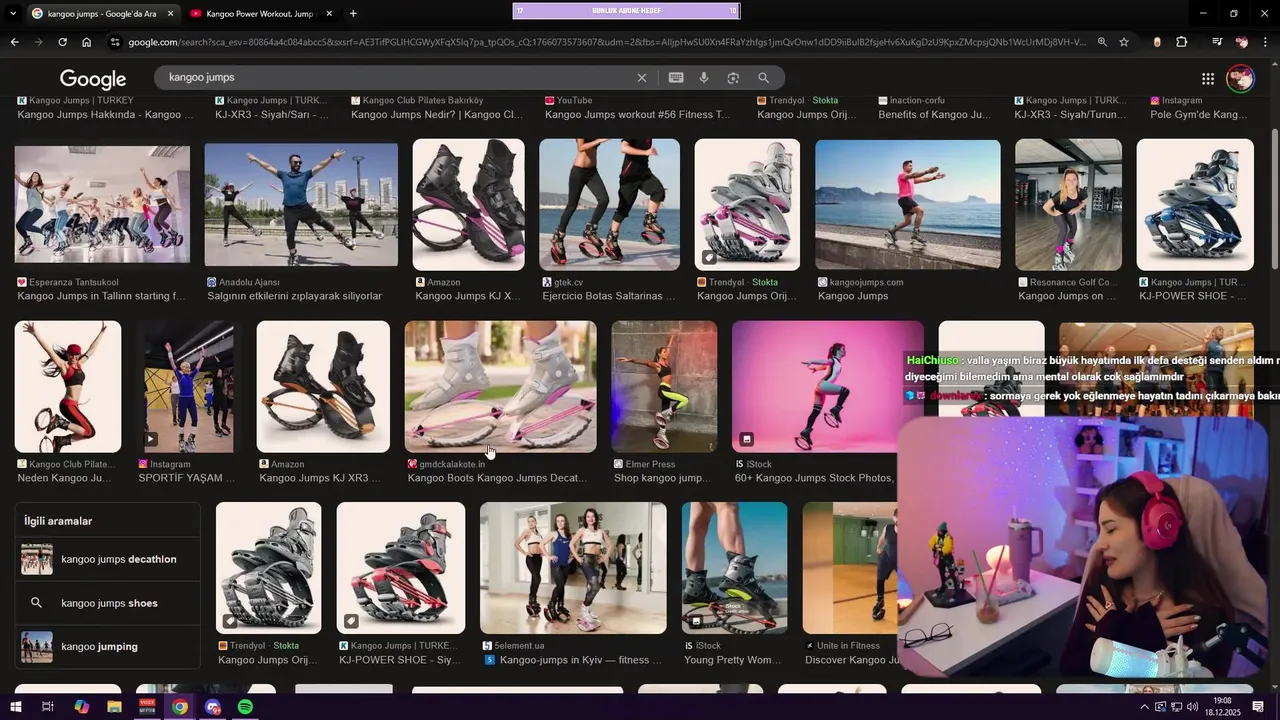Click "Kangoo Jumps Hakkında" result title
Viewport: 1280px width, 720px height.
(105, 115)
